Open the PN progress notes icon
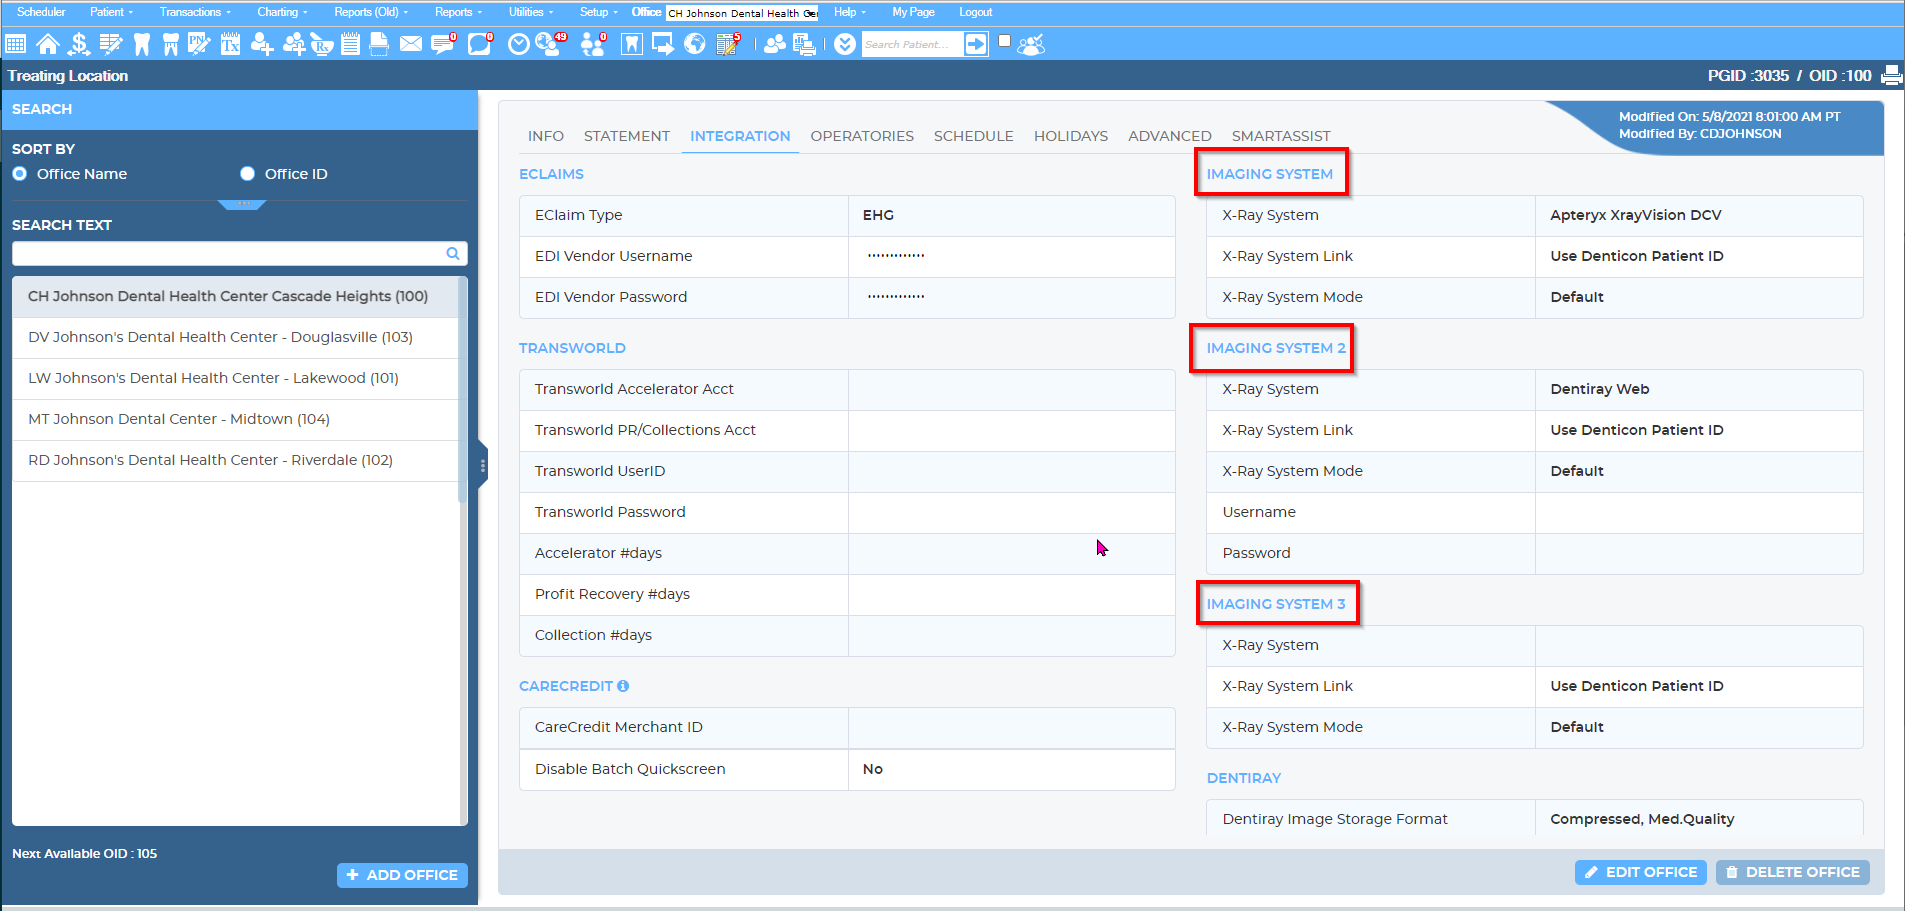The height and width of the screenshot is (911, 1905). coord(199,44)
